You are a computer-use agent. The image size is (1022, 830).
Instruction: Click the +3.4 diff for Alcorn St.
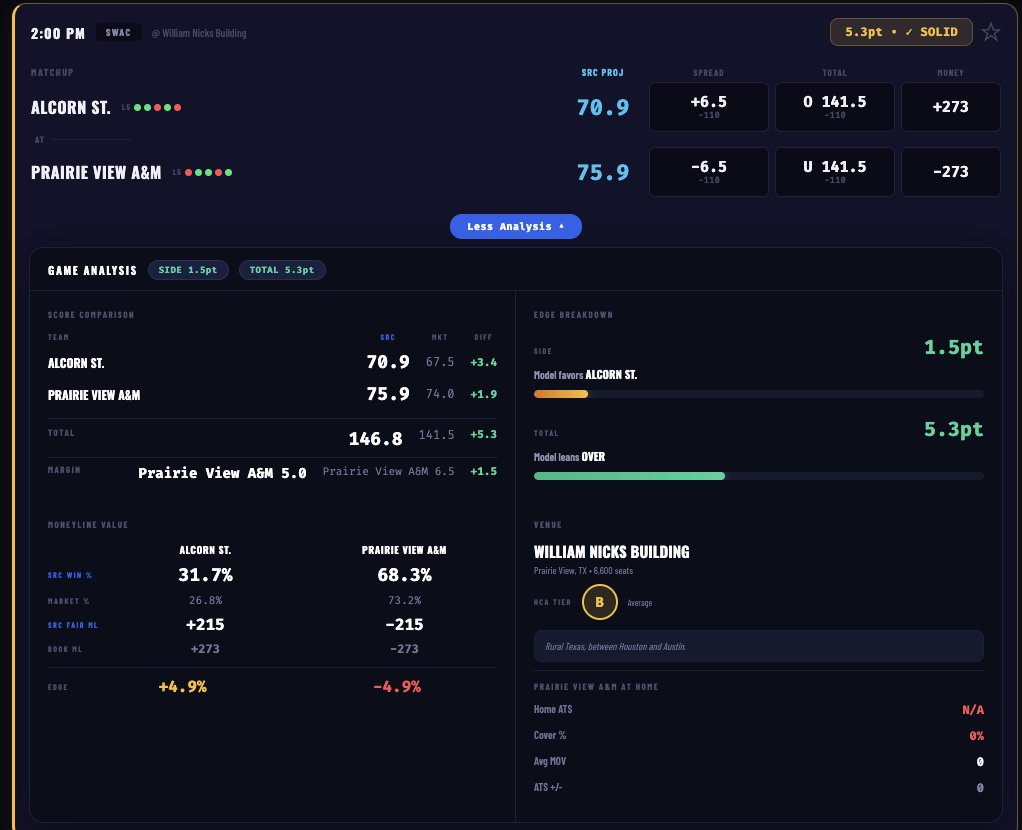tap(484, 363)
